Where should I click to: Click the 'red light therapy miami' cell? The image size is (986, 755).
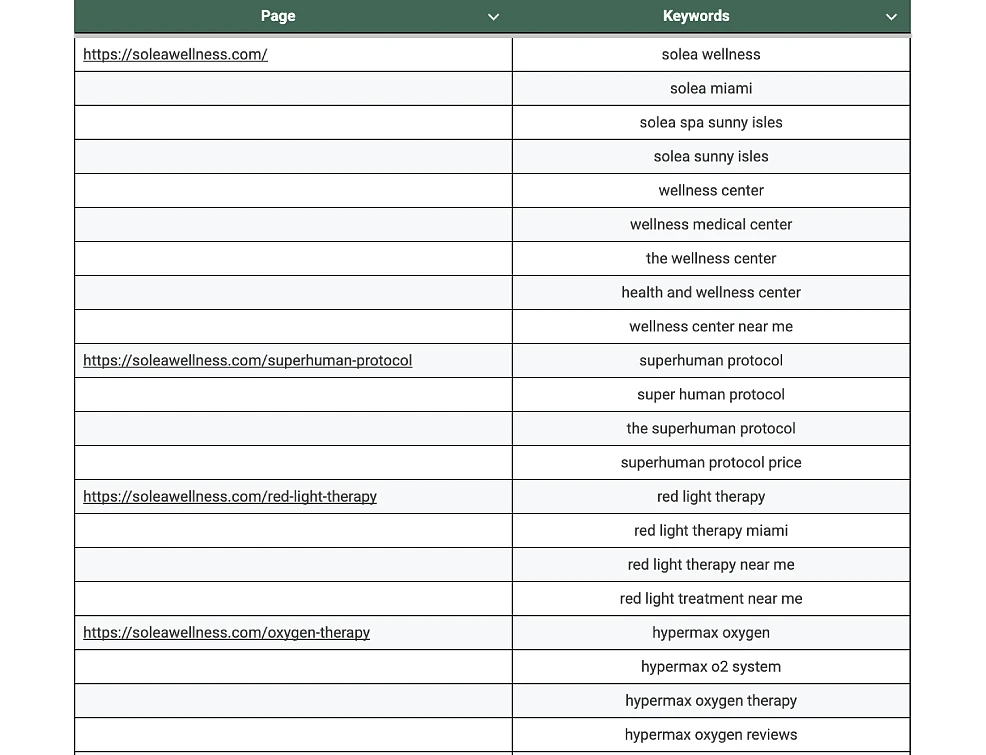[711, 531]
